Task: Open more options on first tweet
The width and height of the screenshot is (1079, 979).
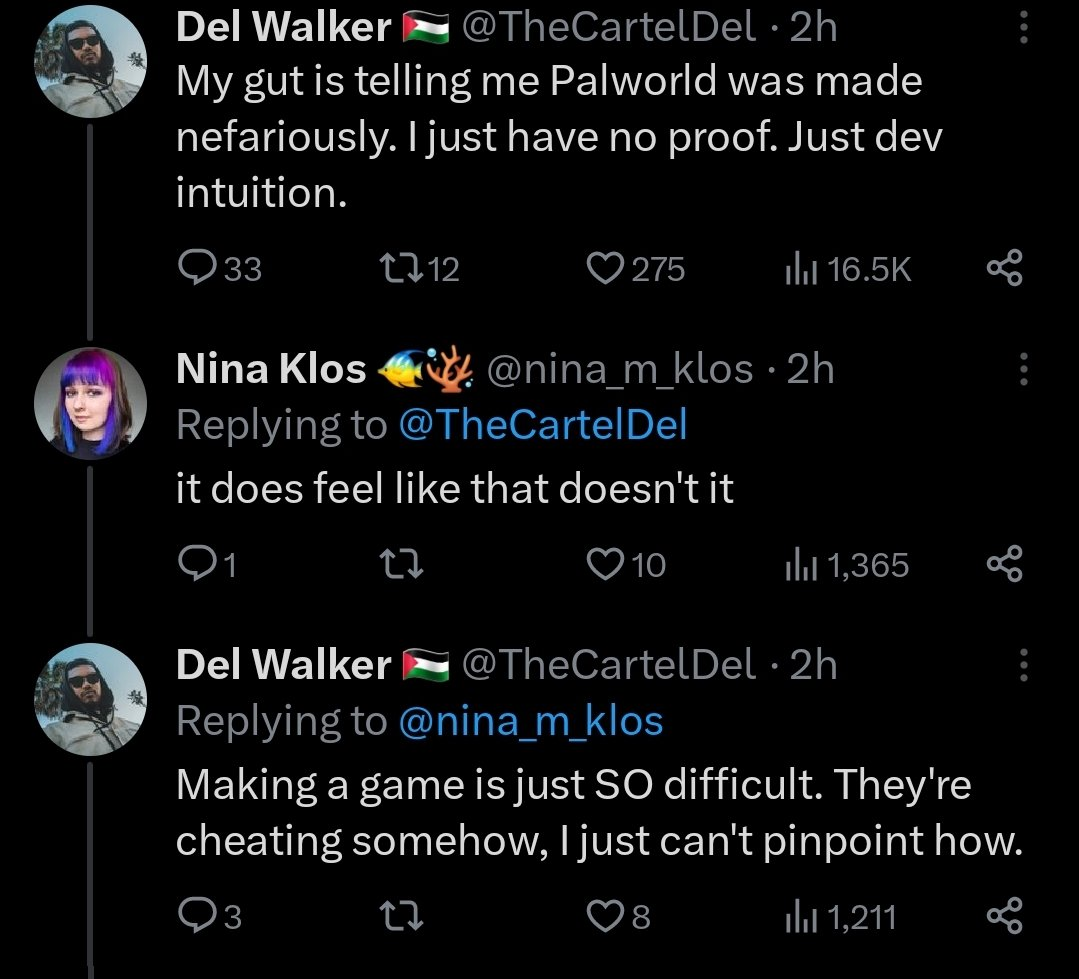Action: 1022,28
